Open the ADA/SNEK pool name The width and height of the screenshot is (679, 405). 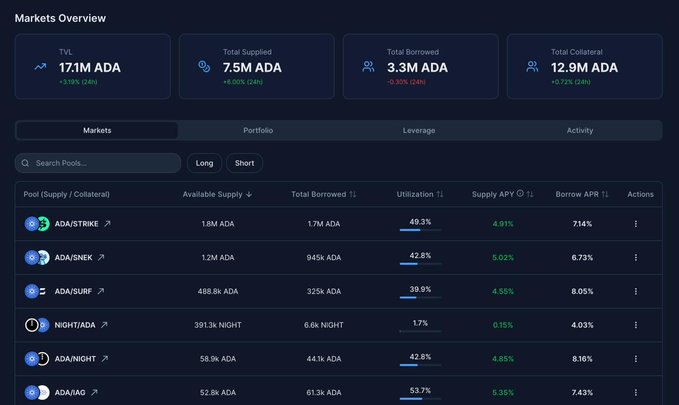click(73, 257)
